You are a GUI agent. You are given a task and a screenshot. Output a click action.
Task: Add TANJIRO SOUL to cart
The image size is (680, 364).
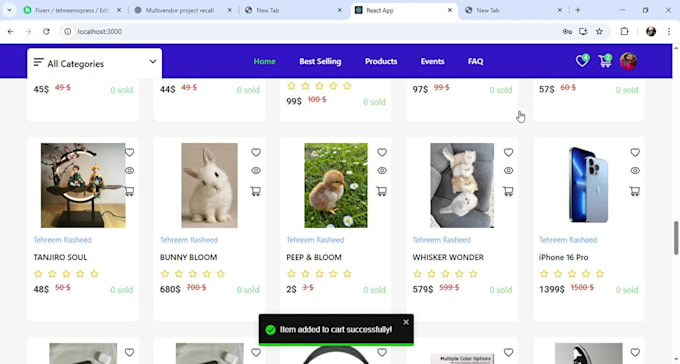(x=129, y=191)
